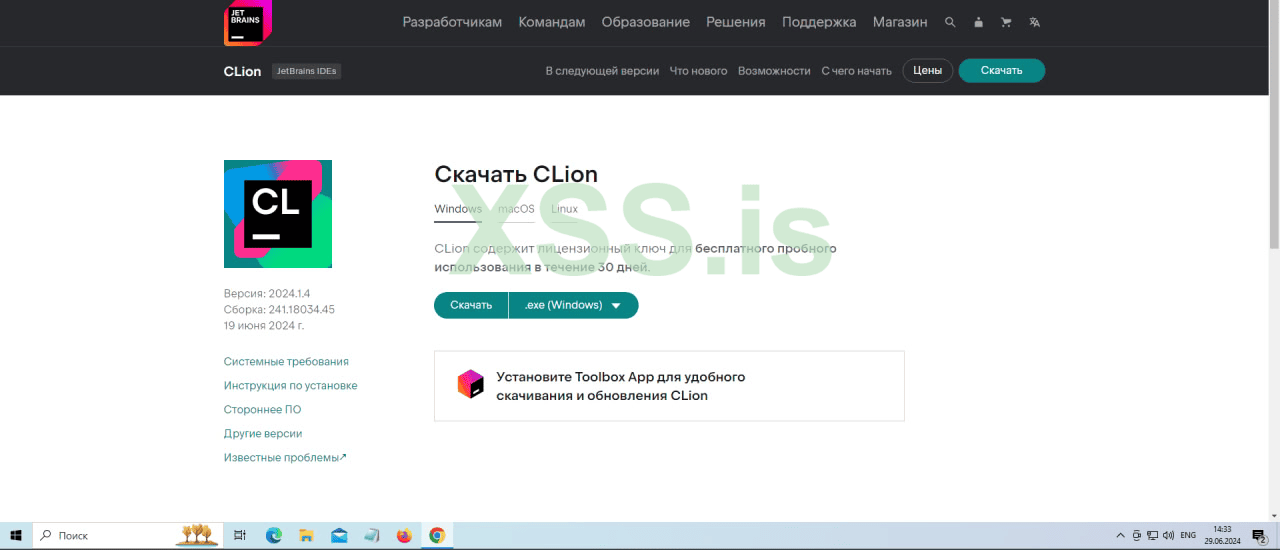Open the Системные требования link
The width and height of the screenshot is (1280, 550).
[x=286, y=362]
